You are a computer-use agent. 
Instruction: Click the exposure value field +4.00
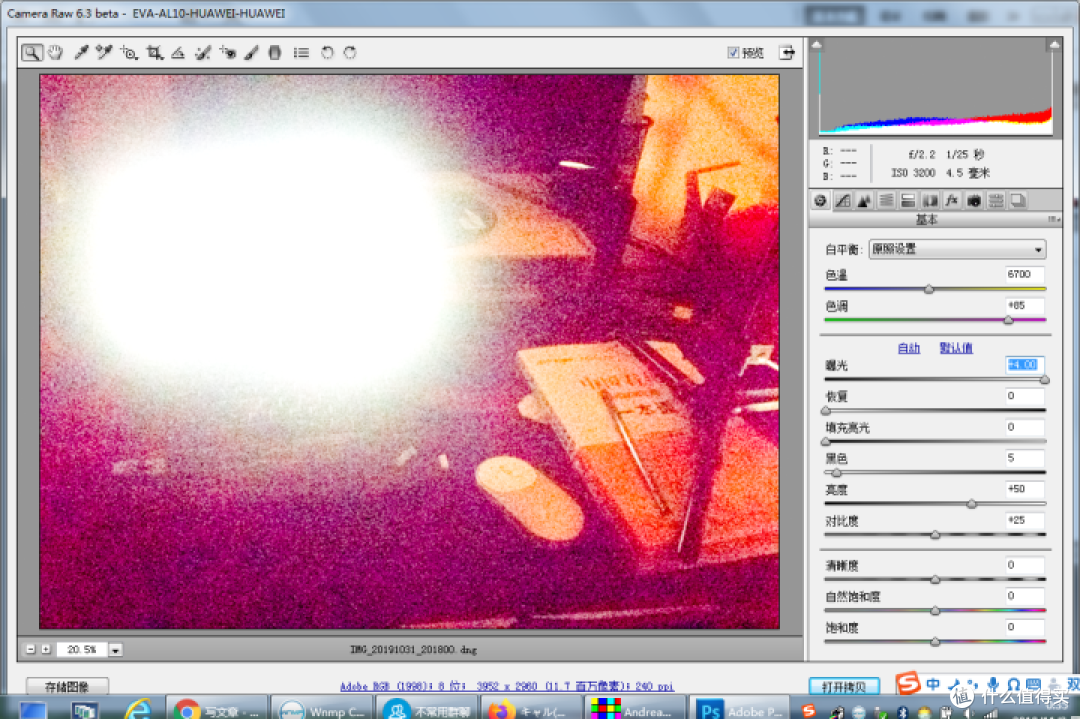pos(1024,364)
